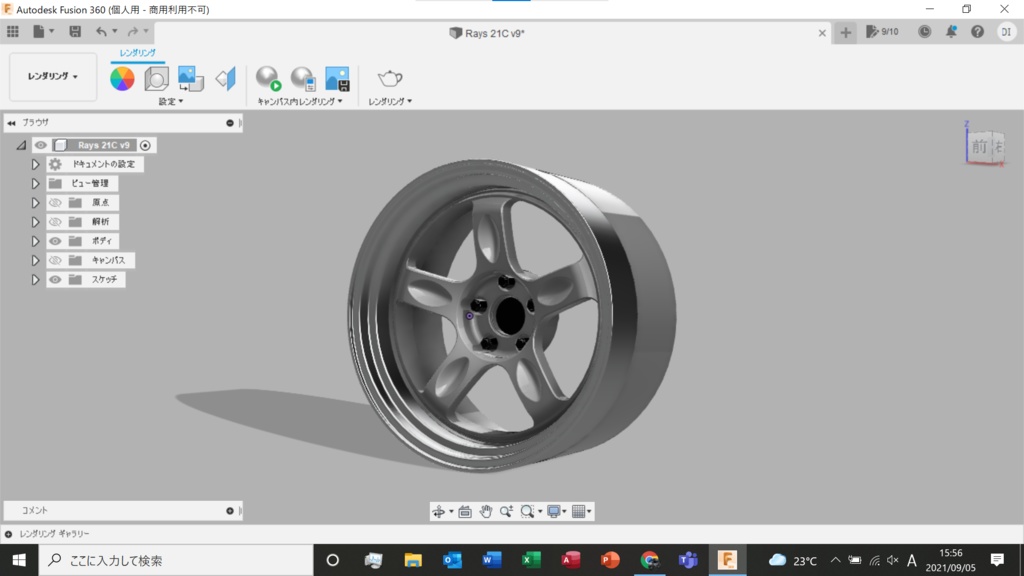
Task: Collapse the Rays 21C v9 root node
Action: [x=22, y=146]
